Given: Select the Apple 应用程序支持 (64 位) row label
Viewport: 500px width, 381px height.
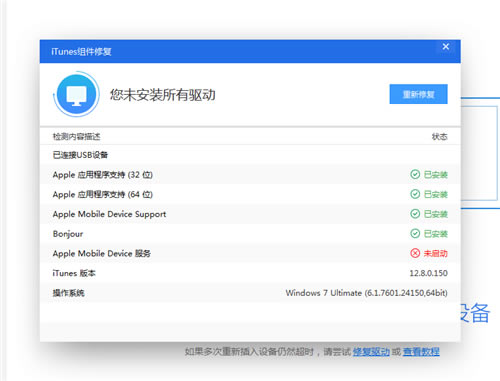Looking at the screenshot, I should tap(103, 194).
